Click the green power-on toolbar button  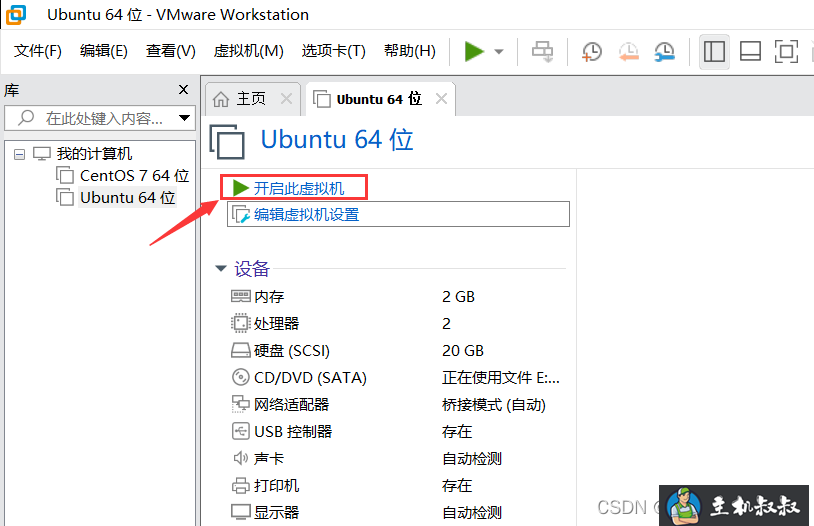pyautogui.click(x=474, y=51)
